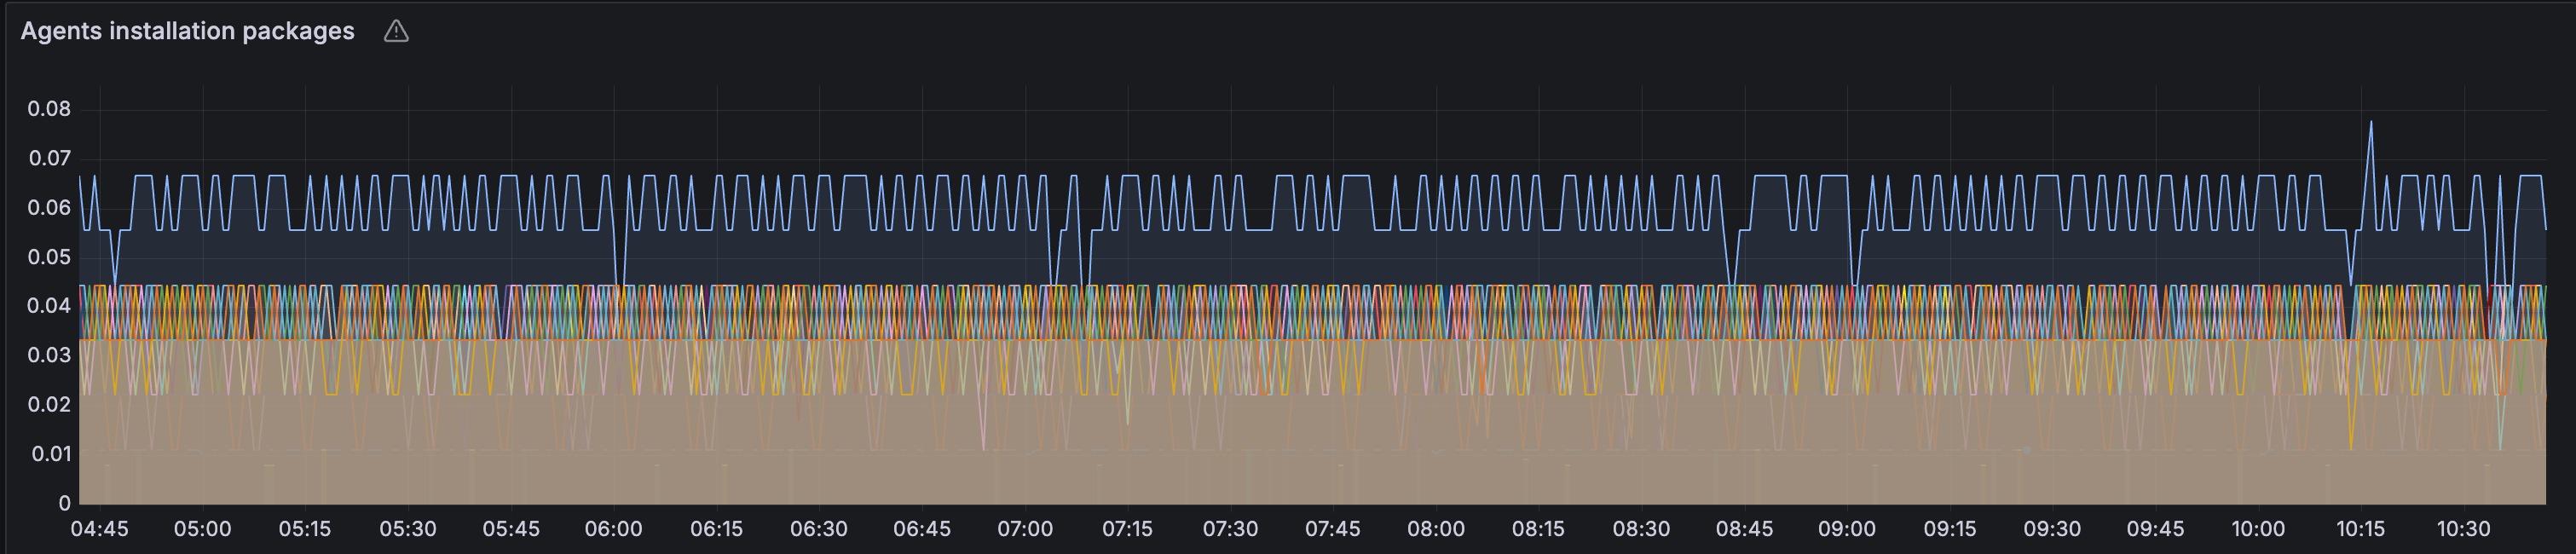The height and width of the screenshot is (554, 2576).
Task: Click the 0.07 y-axis value
Action: (x=49, y=158)
